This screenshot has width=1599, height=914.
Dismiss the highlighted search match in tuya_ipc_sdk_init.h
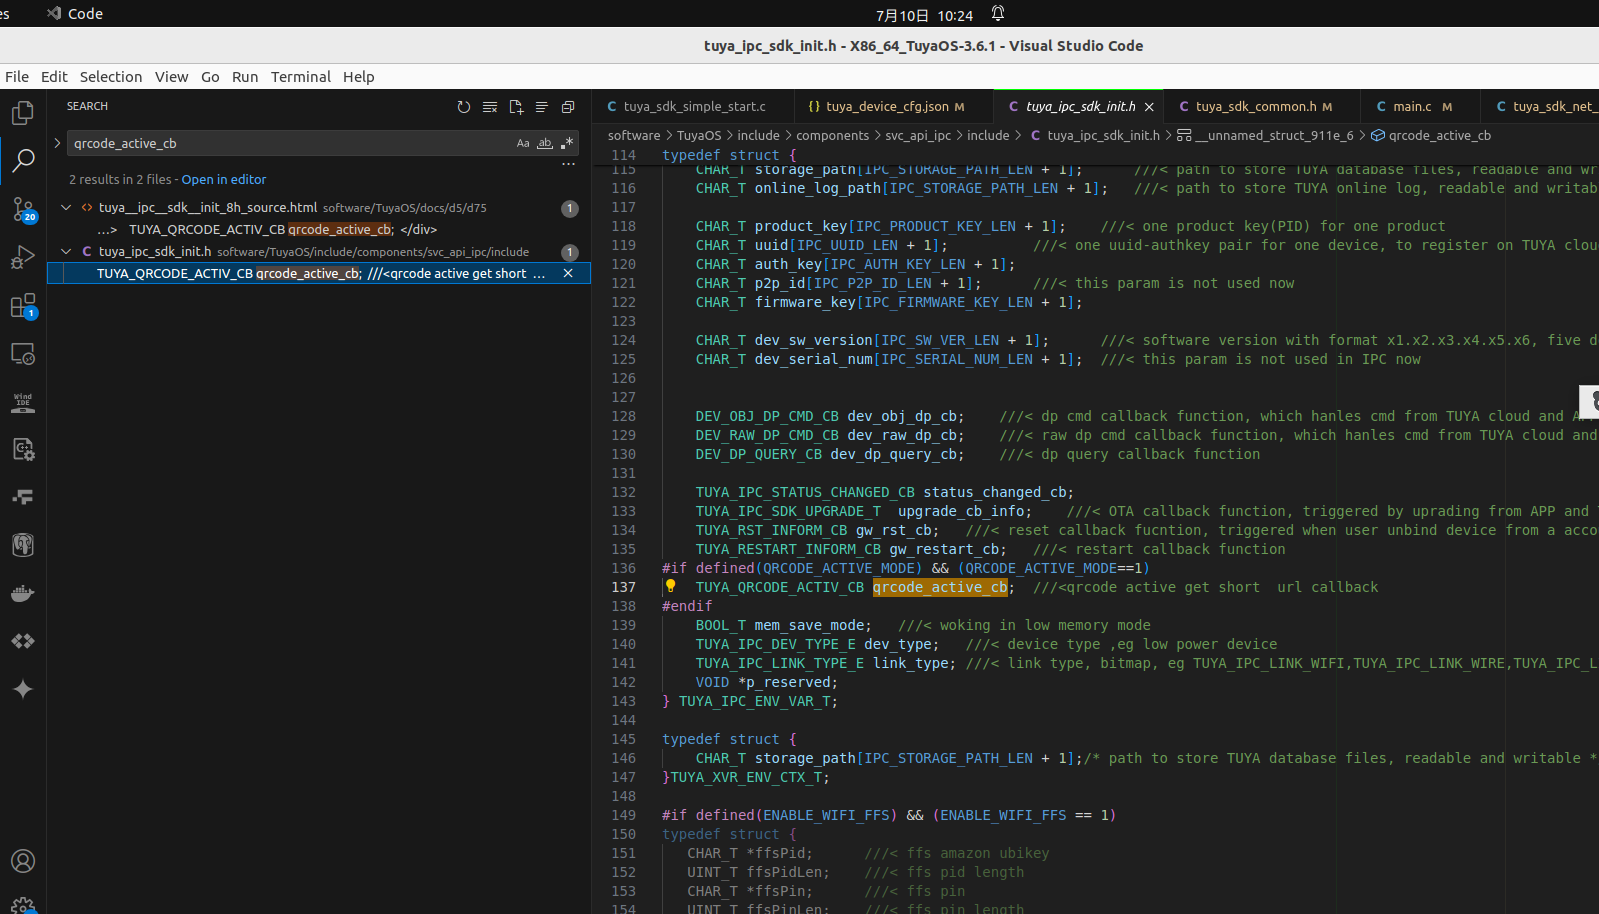point(568,273)
